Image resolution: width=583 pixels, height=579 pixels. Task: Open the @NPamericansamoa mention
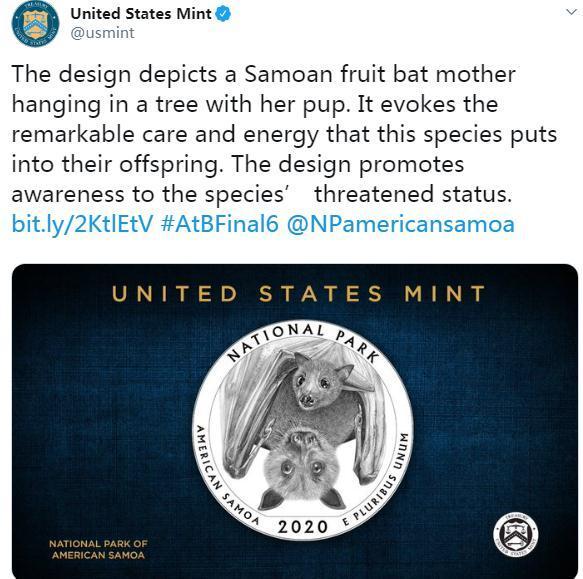[401, 224]
